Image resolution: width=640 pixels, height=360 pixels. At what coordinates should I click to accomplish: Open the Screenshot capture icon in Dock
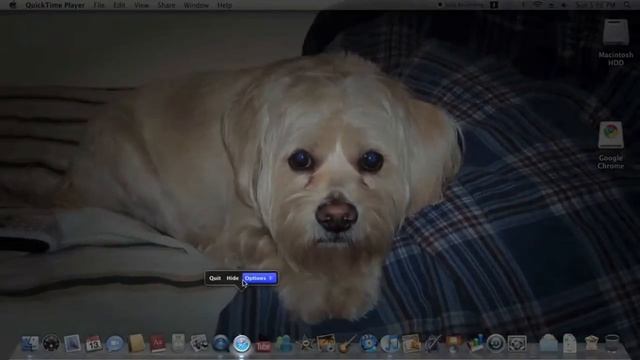[x=517, y=343]
